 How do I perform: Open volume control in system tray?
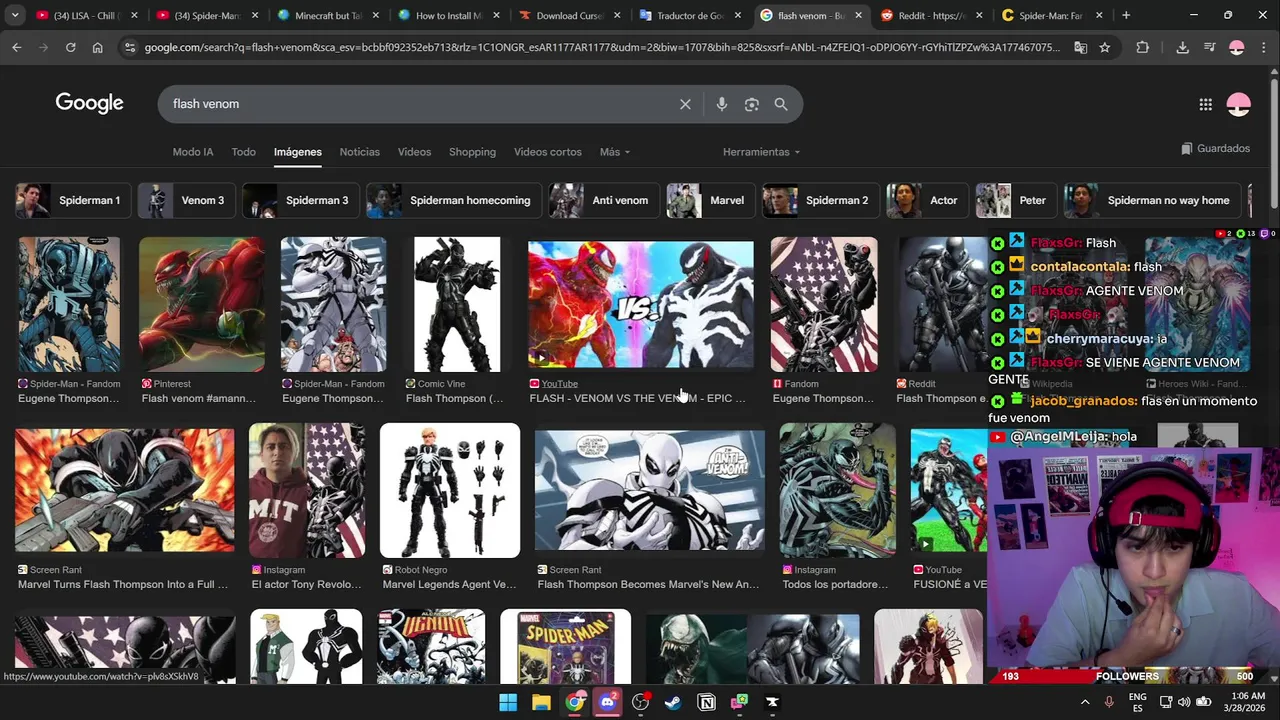coord(1184,702)
